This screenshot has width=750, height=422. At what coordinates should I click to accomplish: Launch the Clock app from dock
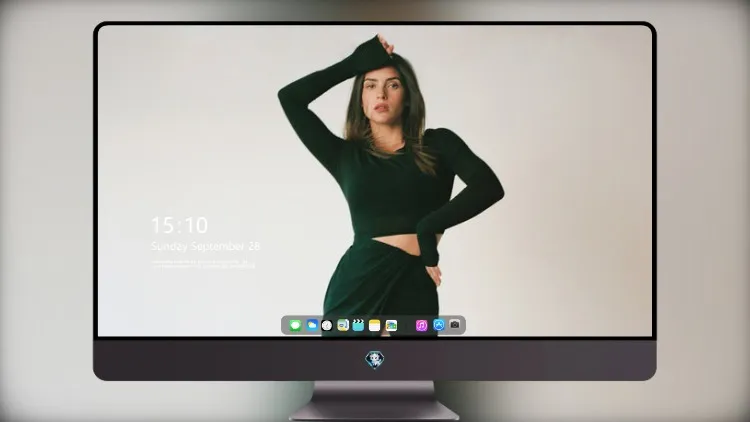click(x=327, y=325)
